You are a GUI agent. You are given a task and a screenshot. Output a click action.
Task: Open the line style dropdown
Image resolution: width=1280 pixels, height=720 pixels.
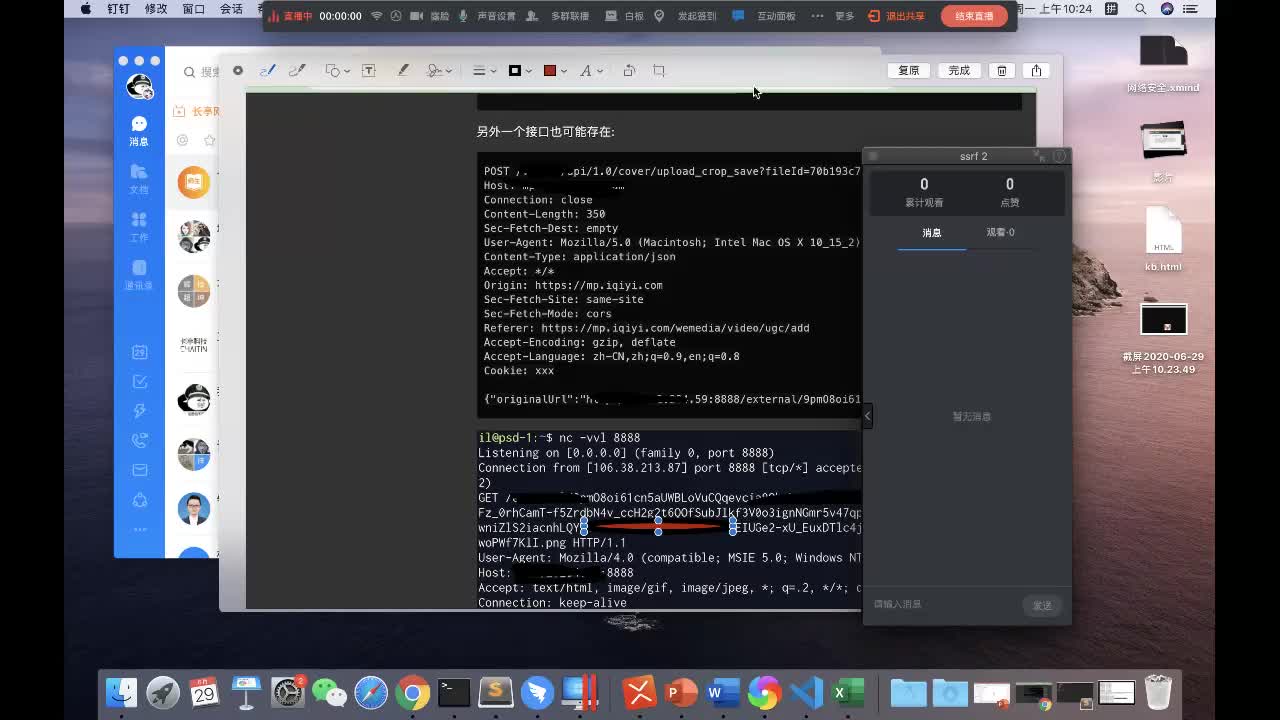pos(484,71)
